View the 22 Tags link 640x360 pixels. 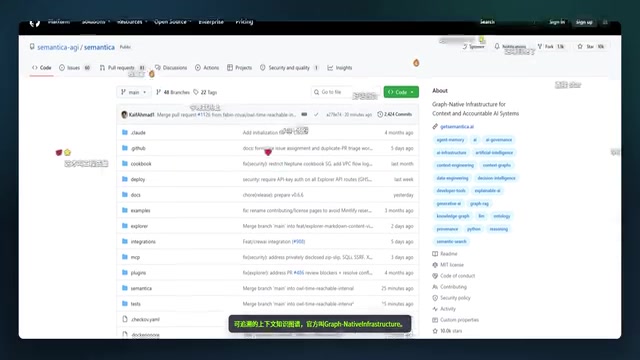tap(205, 92)
